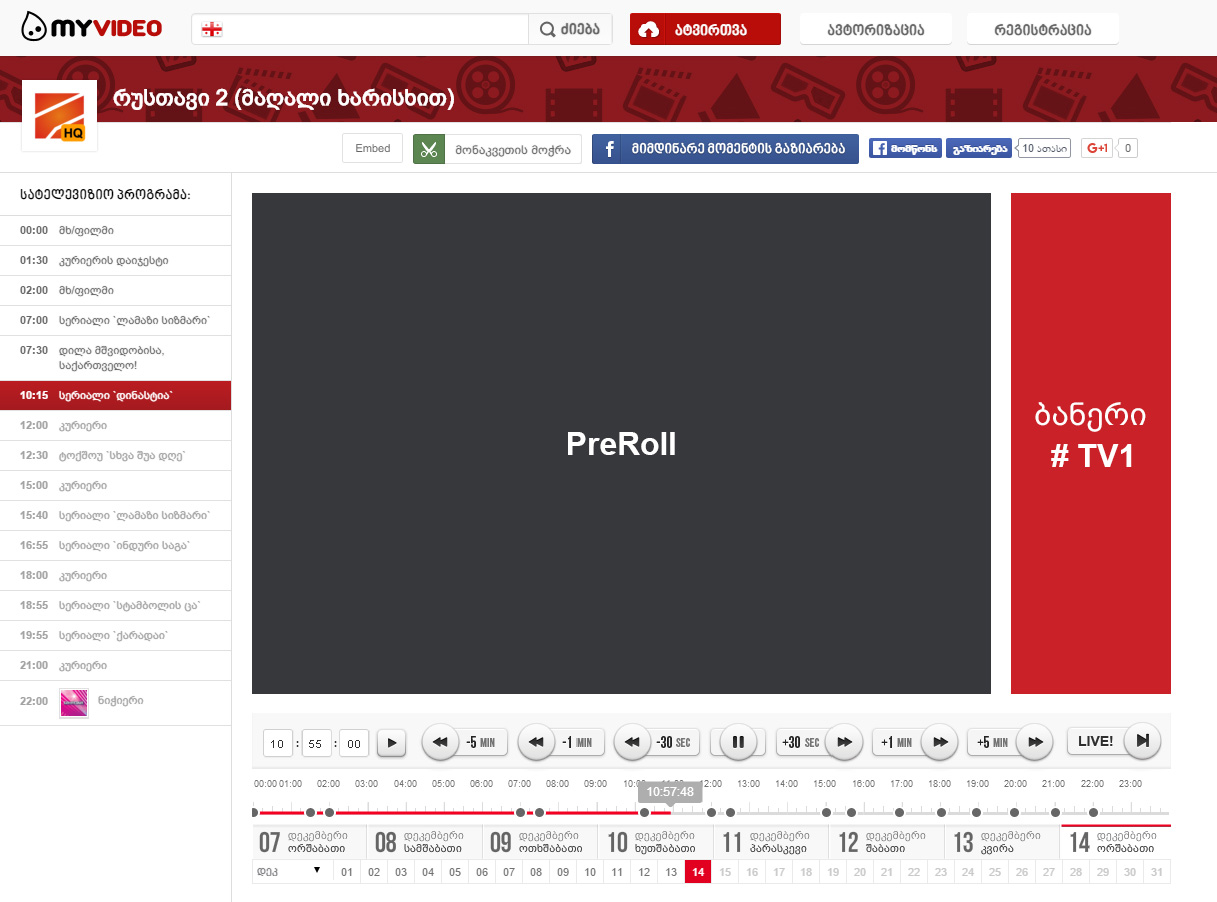Open the language flag selector in search bar
The image size is (1217, 902).
211,29
